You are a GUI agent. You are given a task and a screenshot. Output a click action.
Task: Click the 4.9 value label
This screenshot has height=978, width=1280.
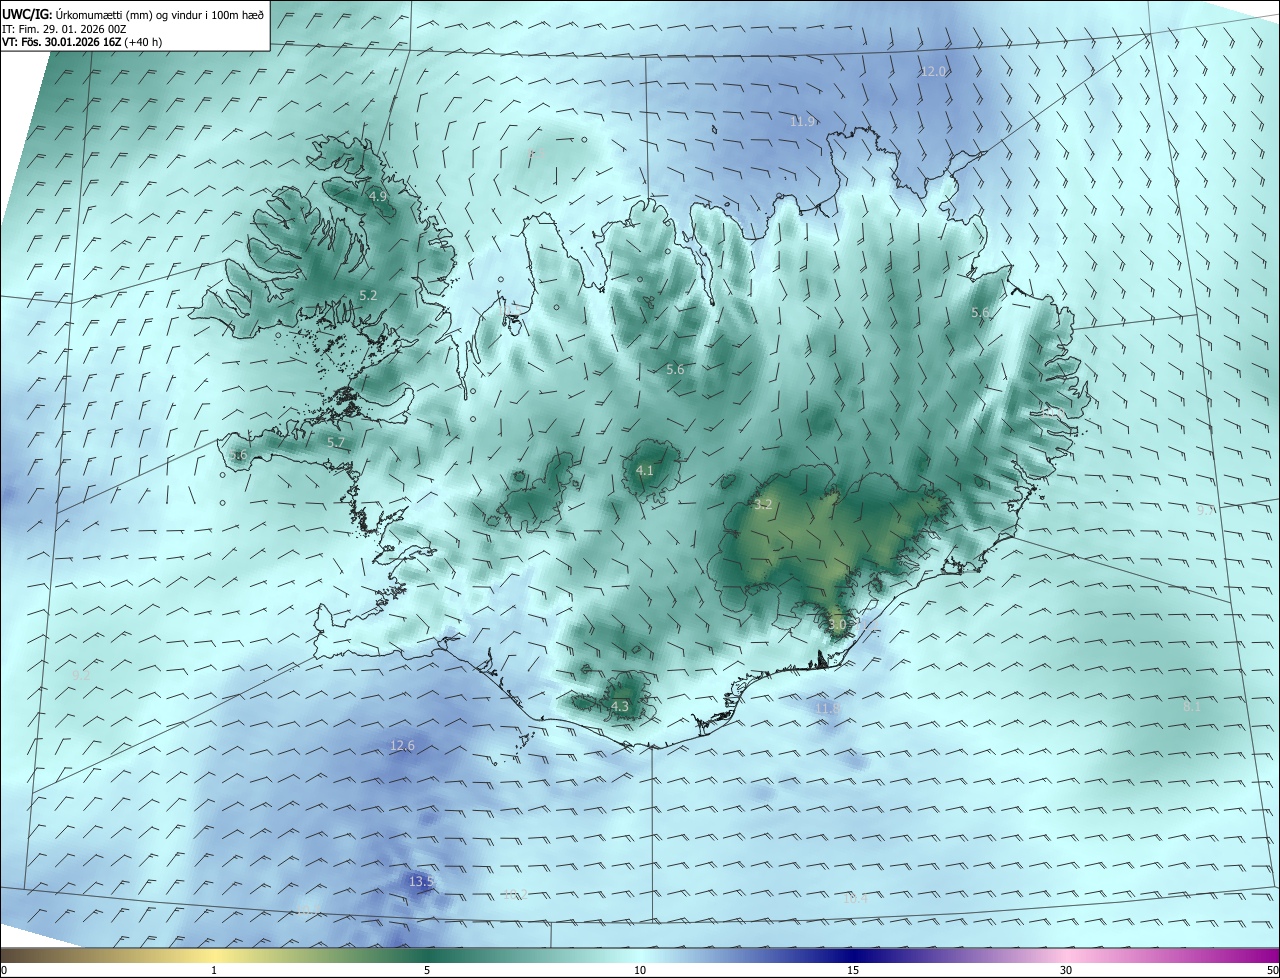tap(378, 197)
